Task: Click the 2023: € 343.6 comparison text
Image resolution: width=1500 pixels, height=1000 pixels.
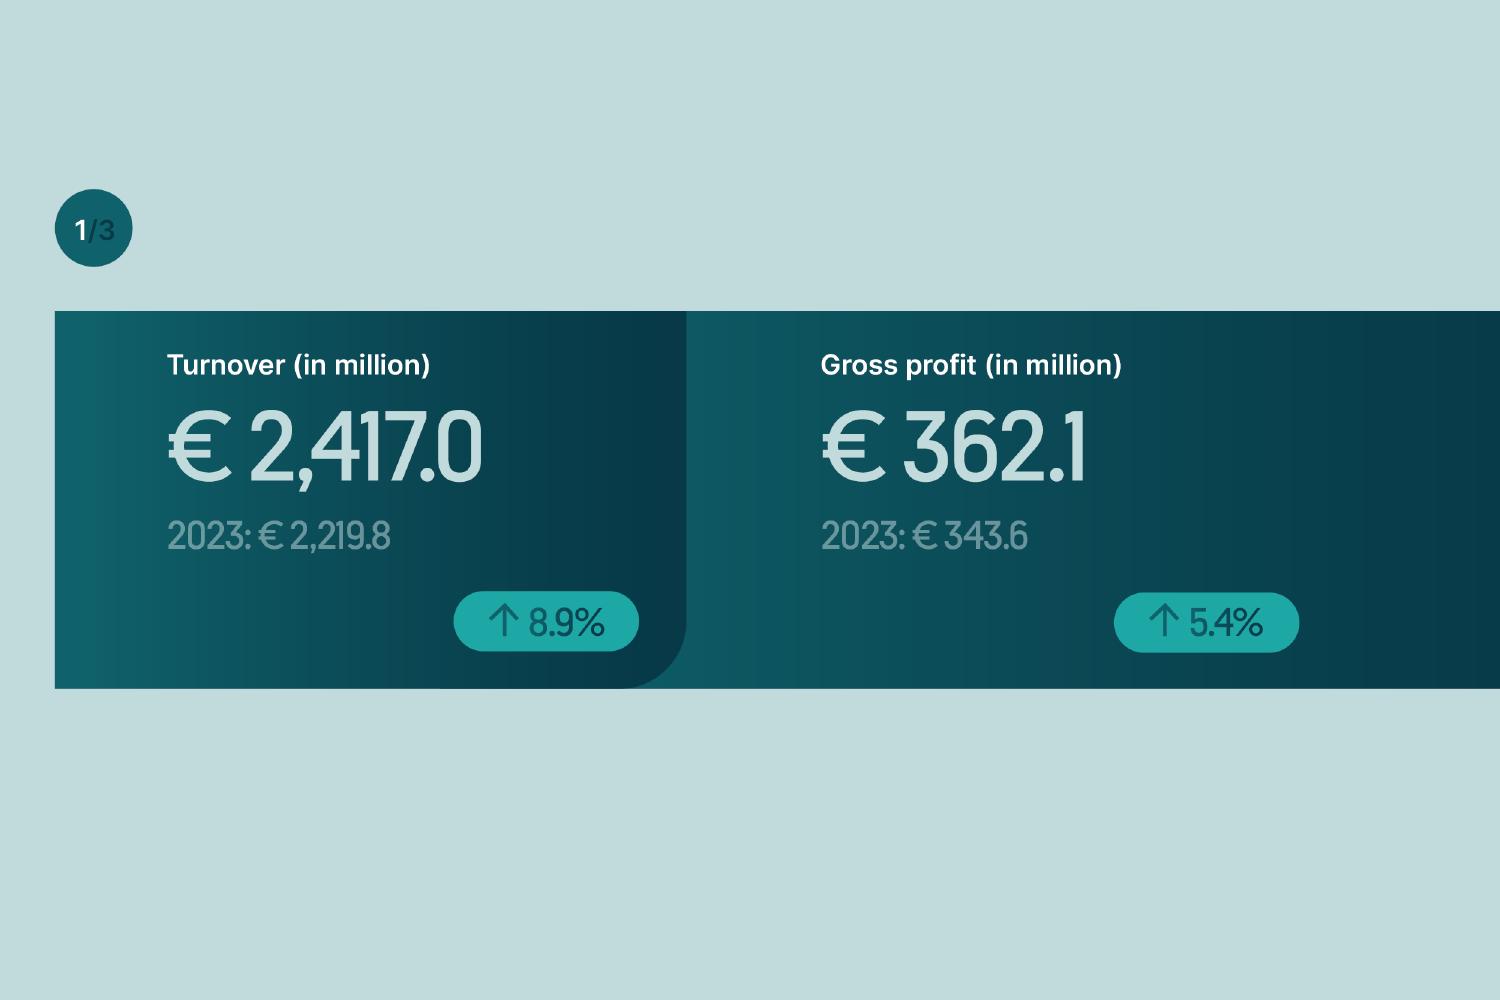Action: click(924, 536)
